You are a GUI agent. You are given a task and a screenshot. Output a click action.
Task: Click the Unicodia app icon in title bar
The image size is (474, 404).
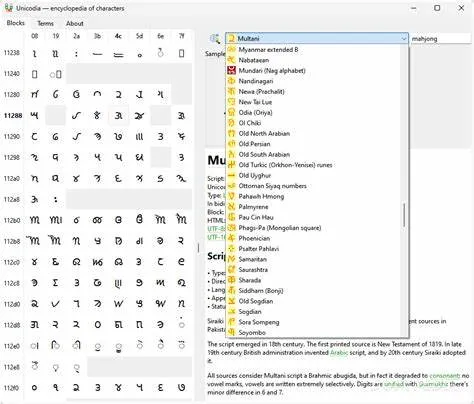tap(9, 8)
